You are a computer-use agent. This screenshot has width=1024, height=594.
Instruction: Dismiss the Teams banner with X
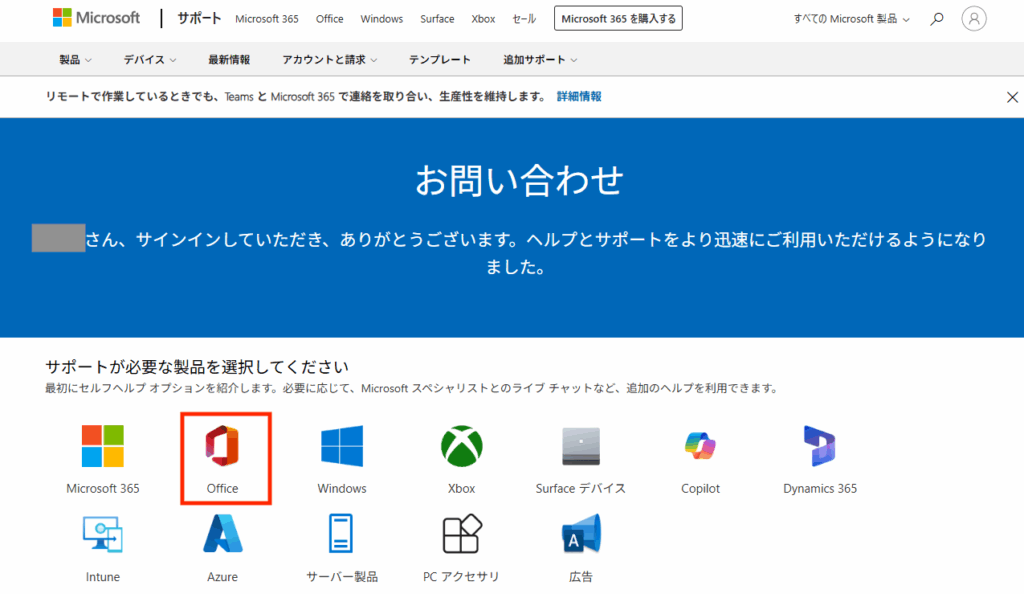pos(1012,97)
